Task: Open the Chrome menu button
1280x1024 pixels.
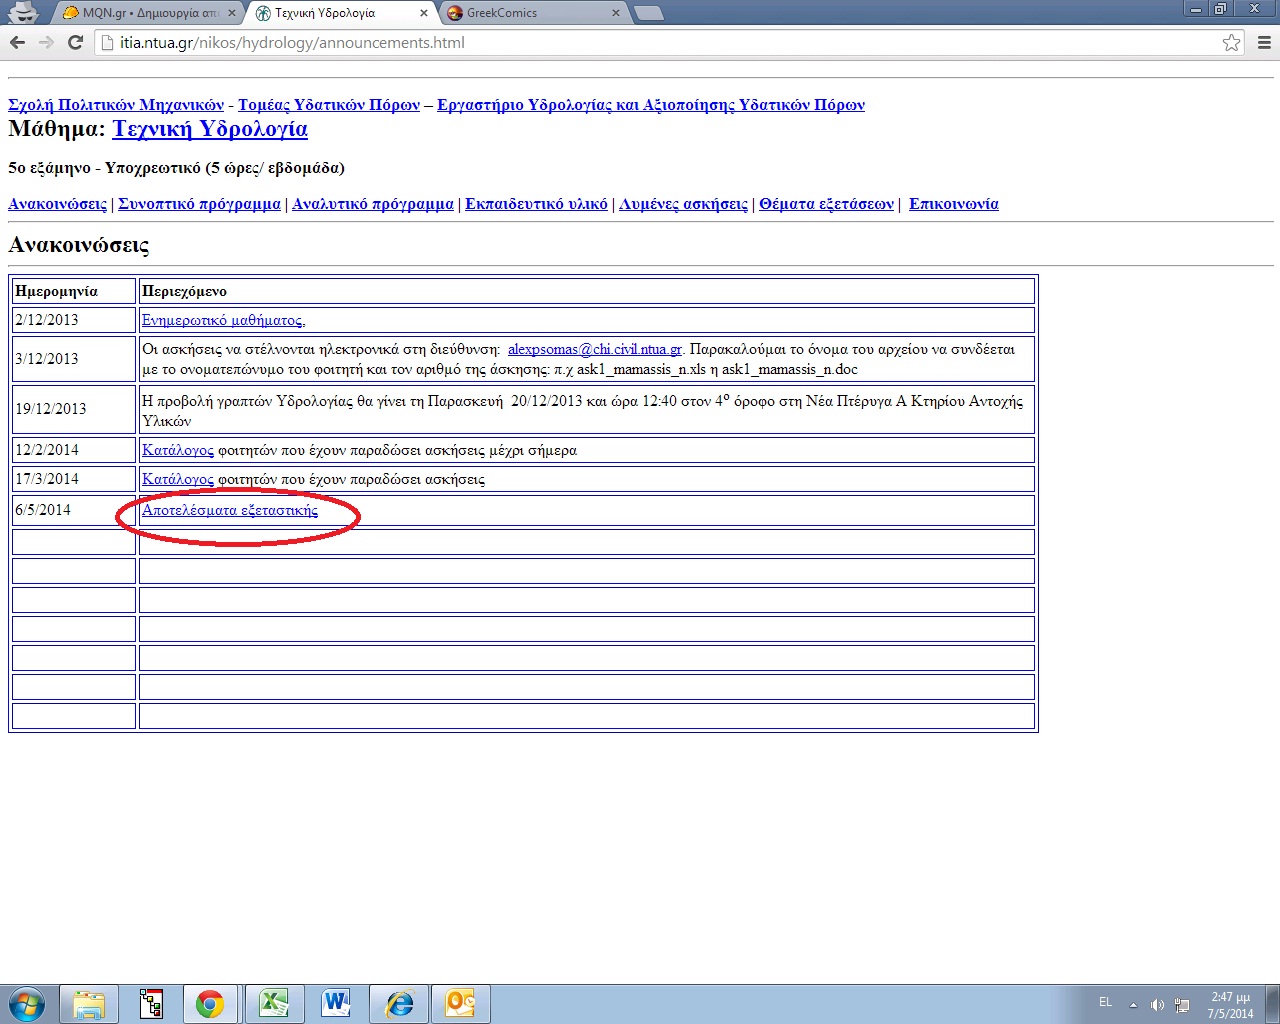Action: tap(1264, 42)
